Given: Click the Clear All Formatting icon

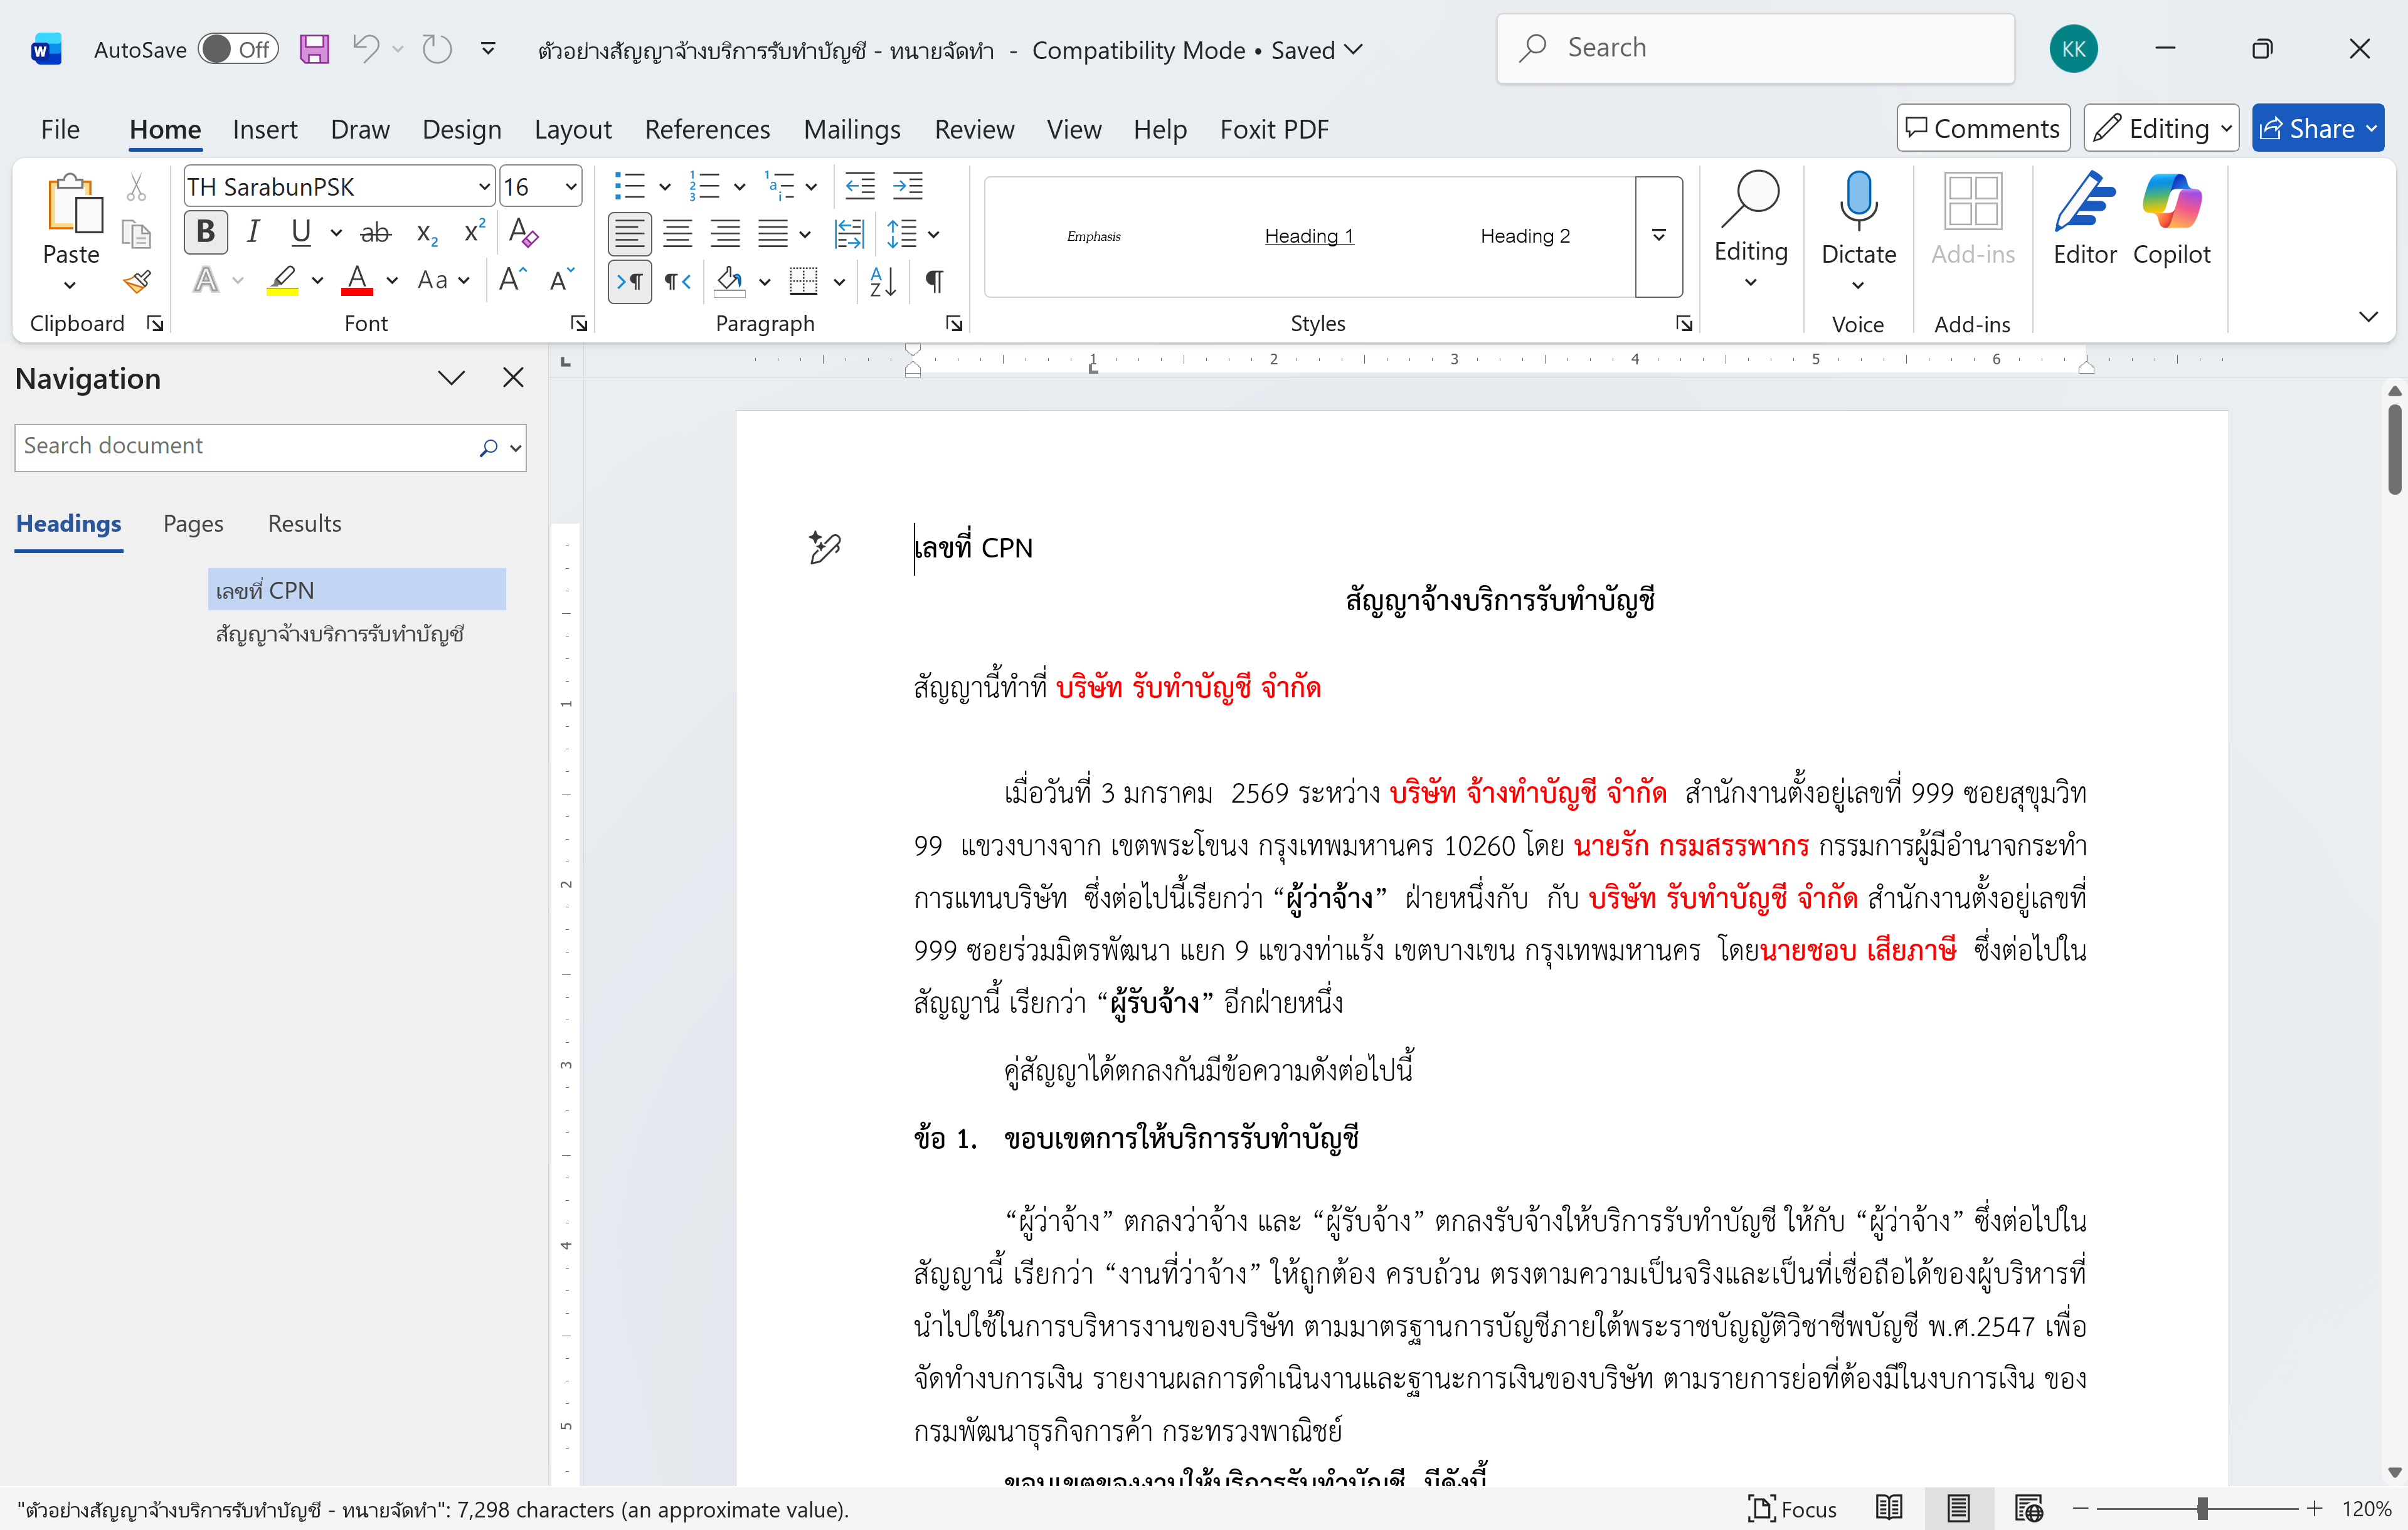Looking at the screenshot, I should (523, 233).
